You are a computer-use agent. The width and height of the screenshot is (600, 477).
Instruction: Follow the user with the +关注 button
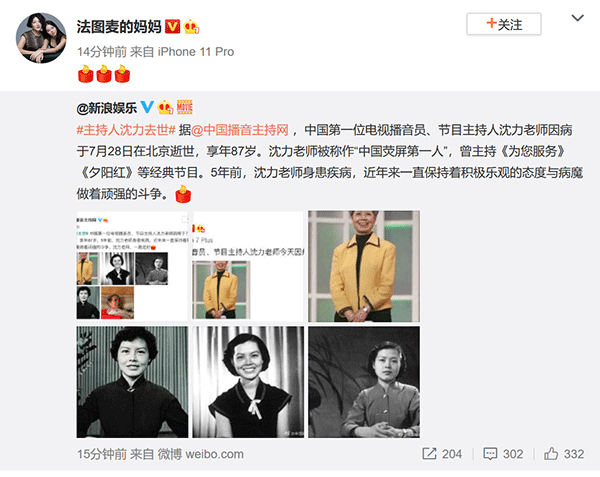[x=504, y=24]
